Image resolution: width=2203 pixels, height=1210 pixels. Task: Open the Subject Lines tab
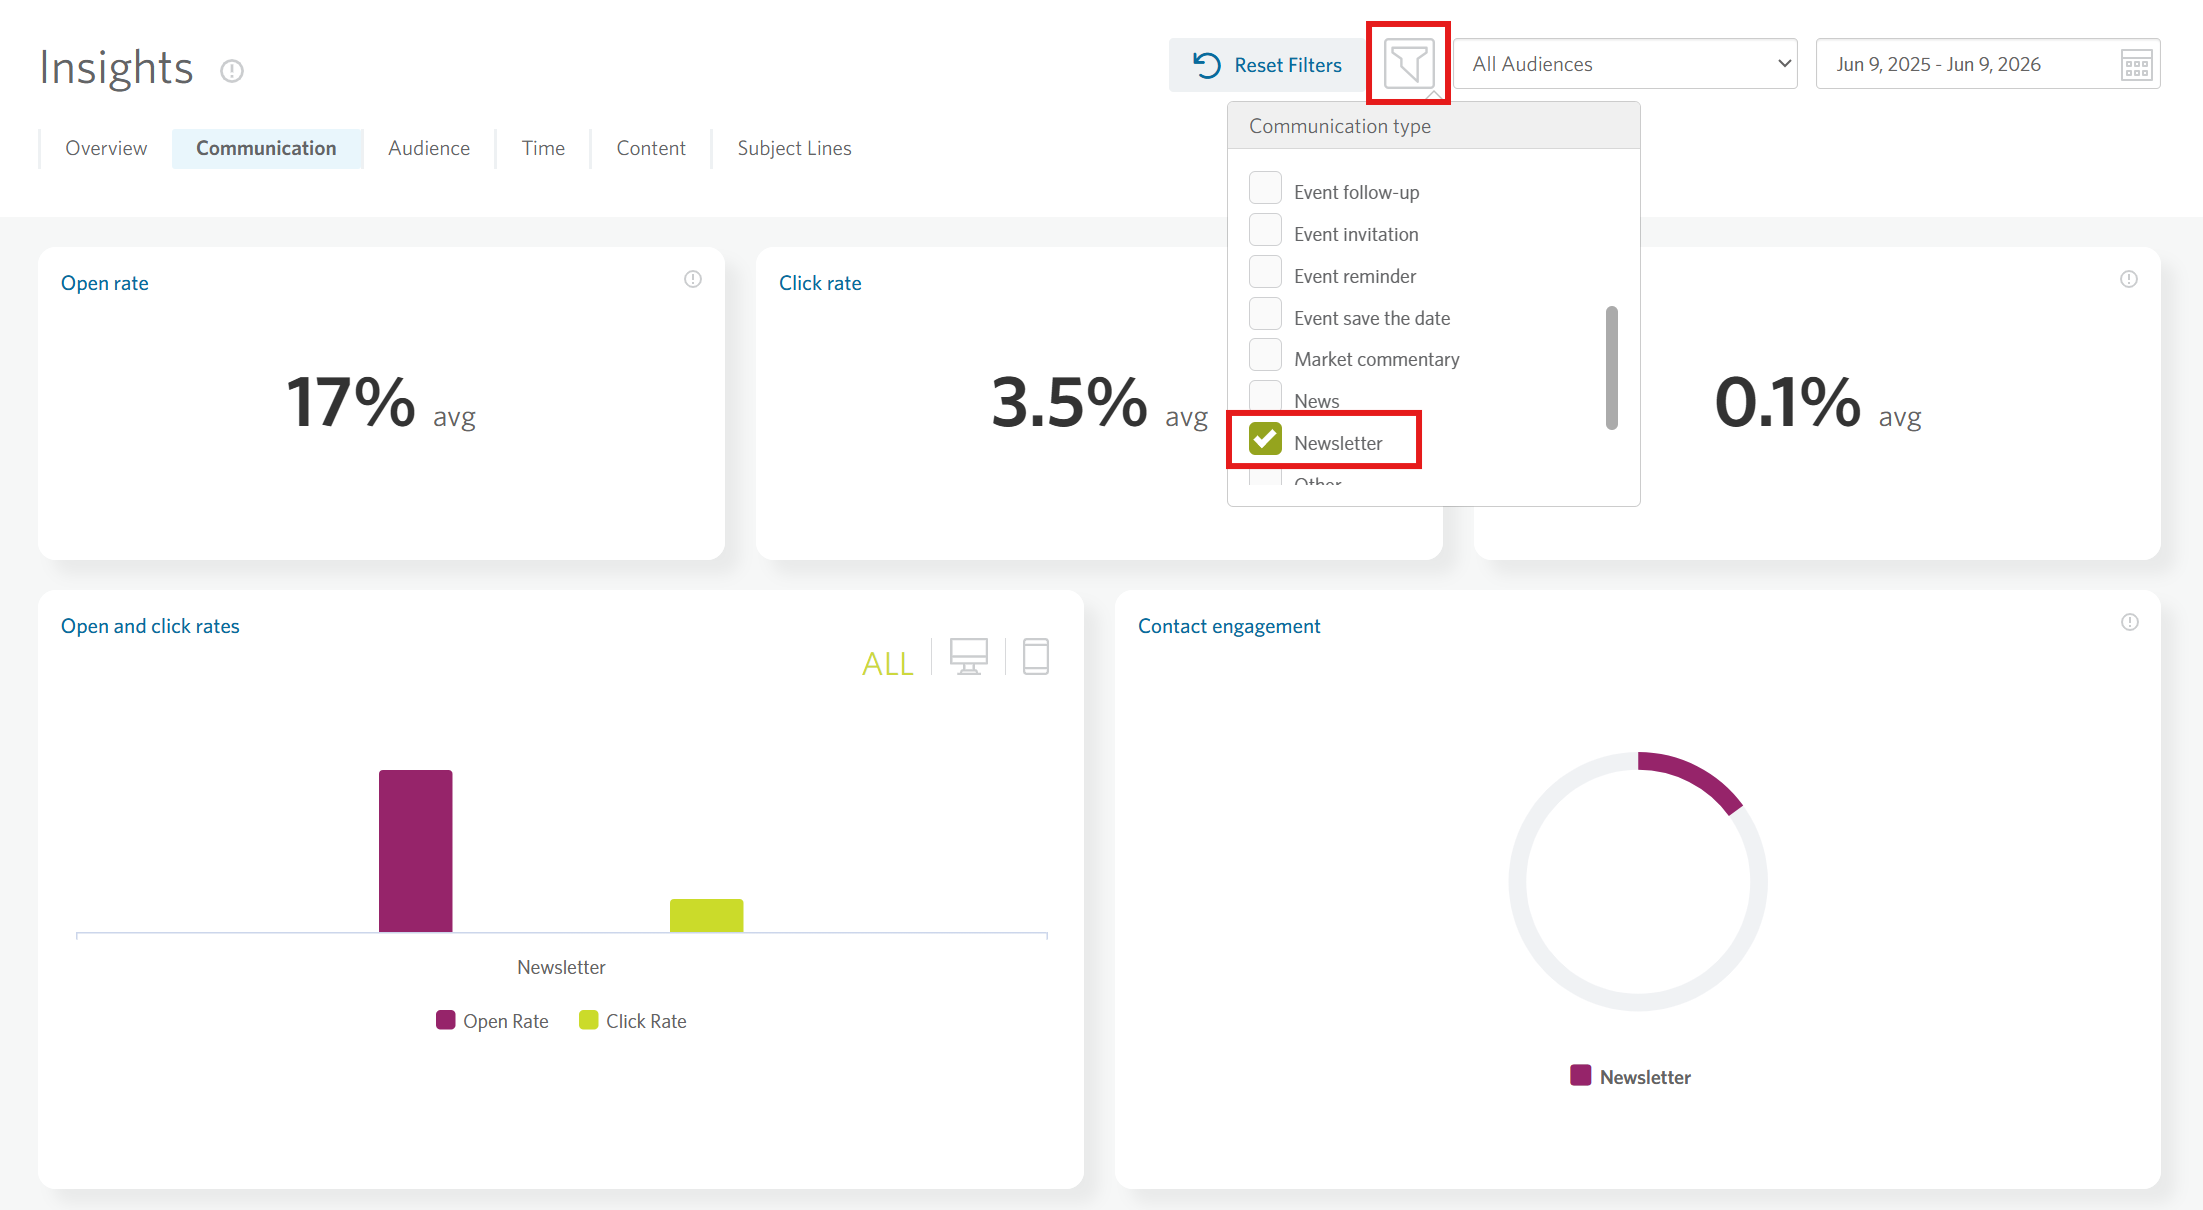[794, 148]
